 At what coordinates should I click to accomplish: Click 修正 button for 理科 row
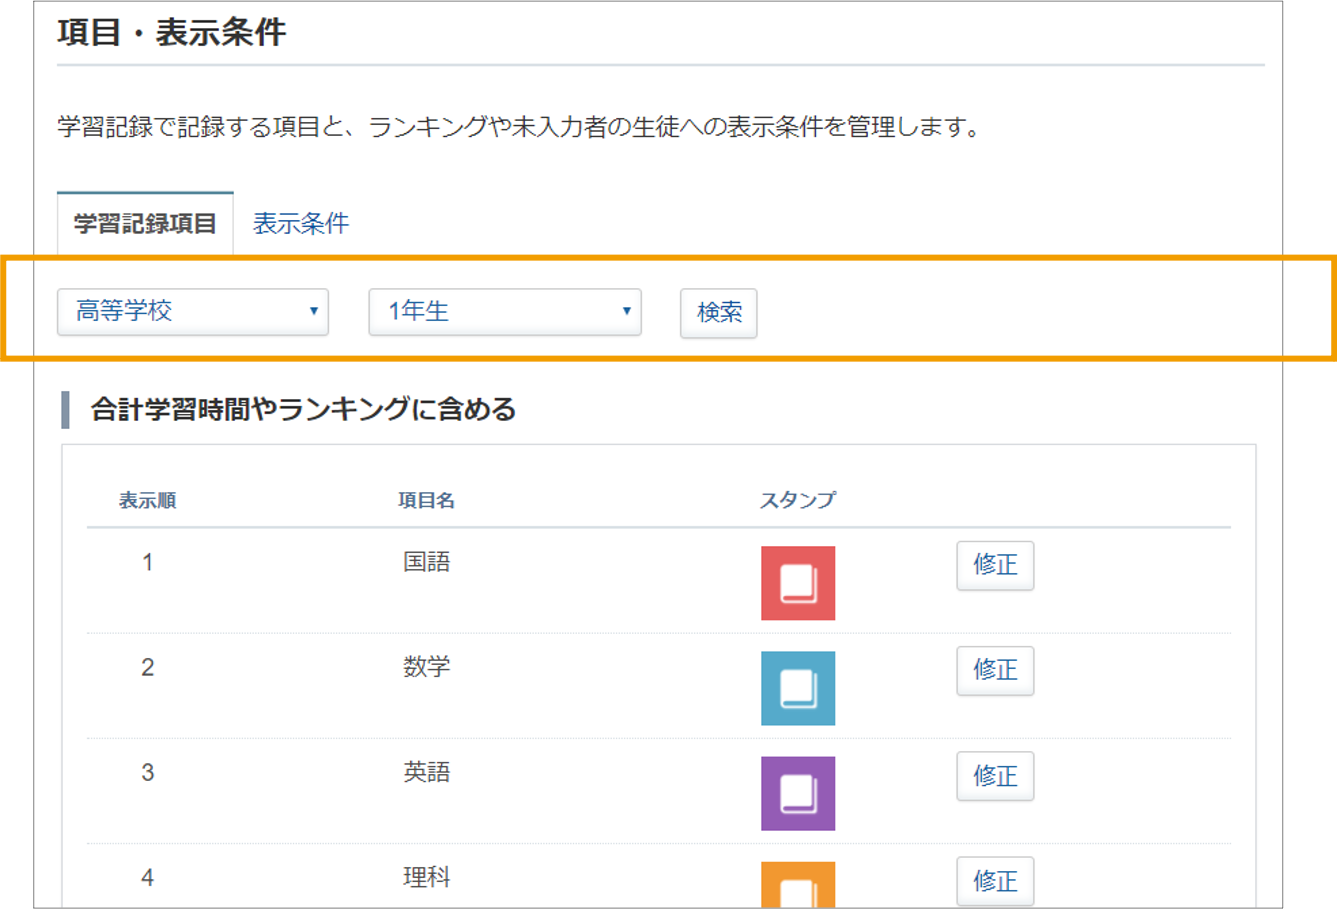(x=995, y=881)
